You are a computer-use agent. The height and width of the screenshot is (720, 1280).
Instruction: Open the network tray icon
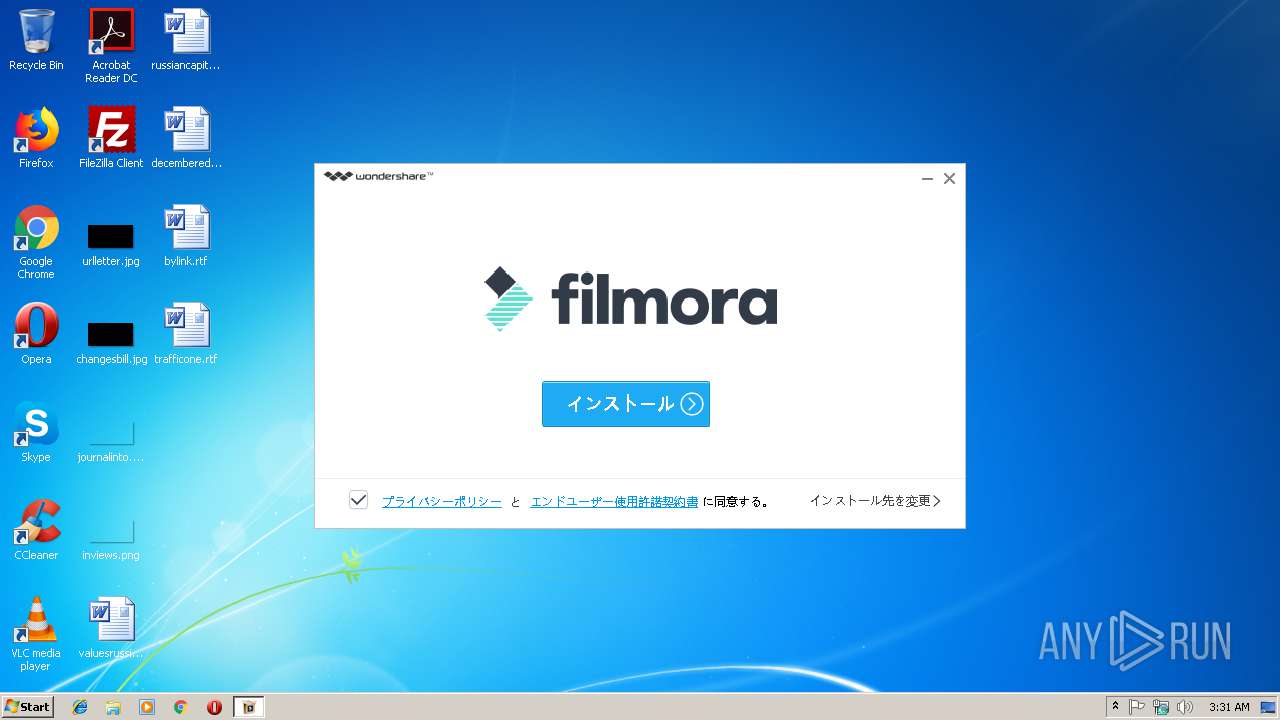click(x=1161, y=707)
